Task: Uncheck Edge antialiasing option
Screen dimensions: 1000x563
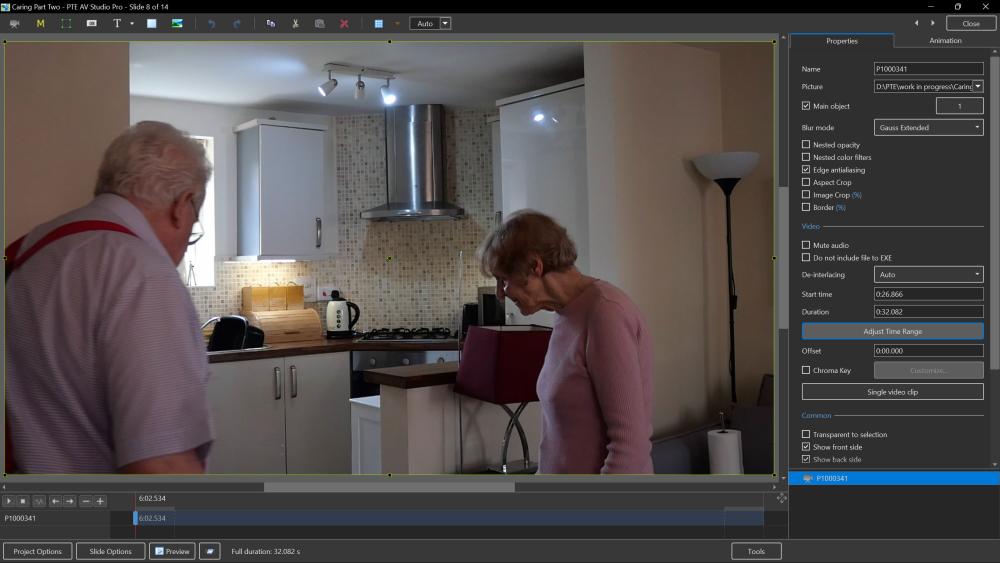Action: [x=806, y=170]
